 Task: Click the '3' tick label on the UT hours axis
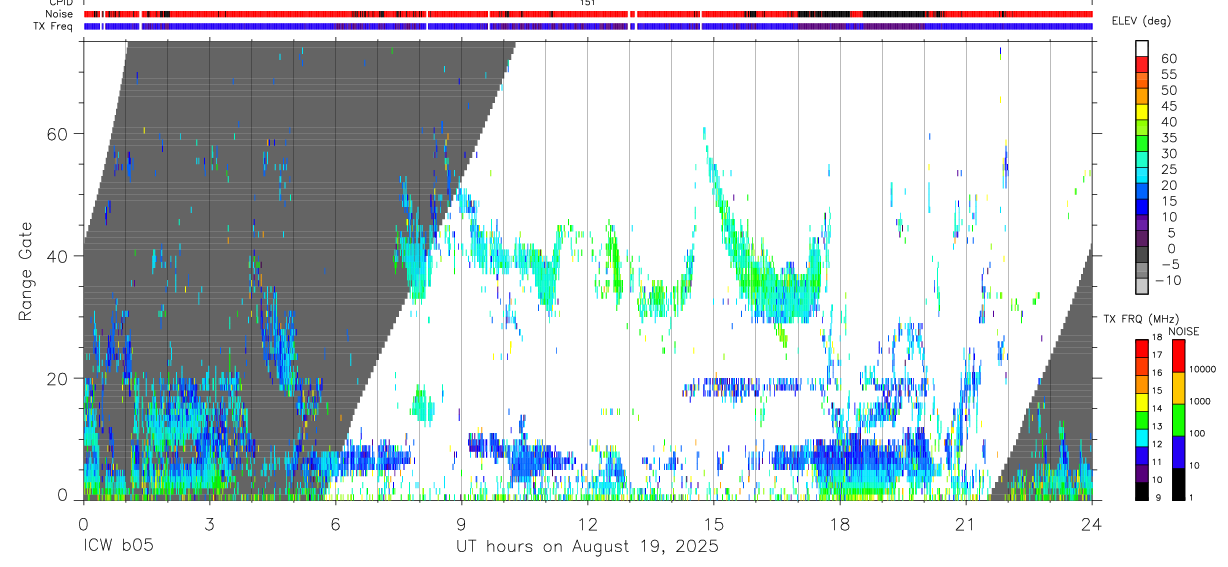[209, 523]
